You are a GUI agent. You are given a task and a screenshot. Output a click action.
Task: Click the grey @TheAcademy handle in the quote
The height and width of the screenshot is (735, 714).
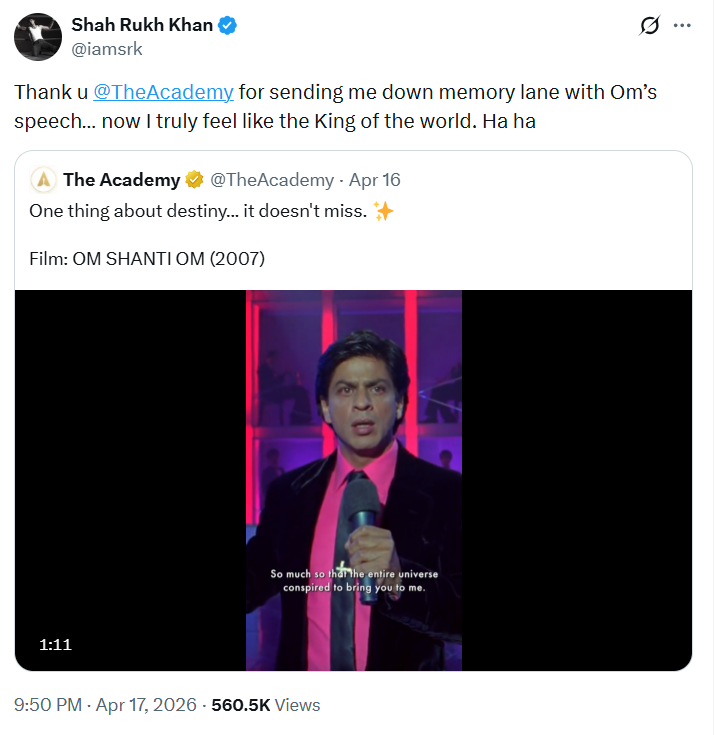click(272, 180)
